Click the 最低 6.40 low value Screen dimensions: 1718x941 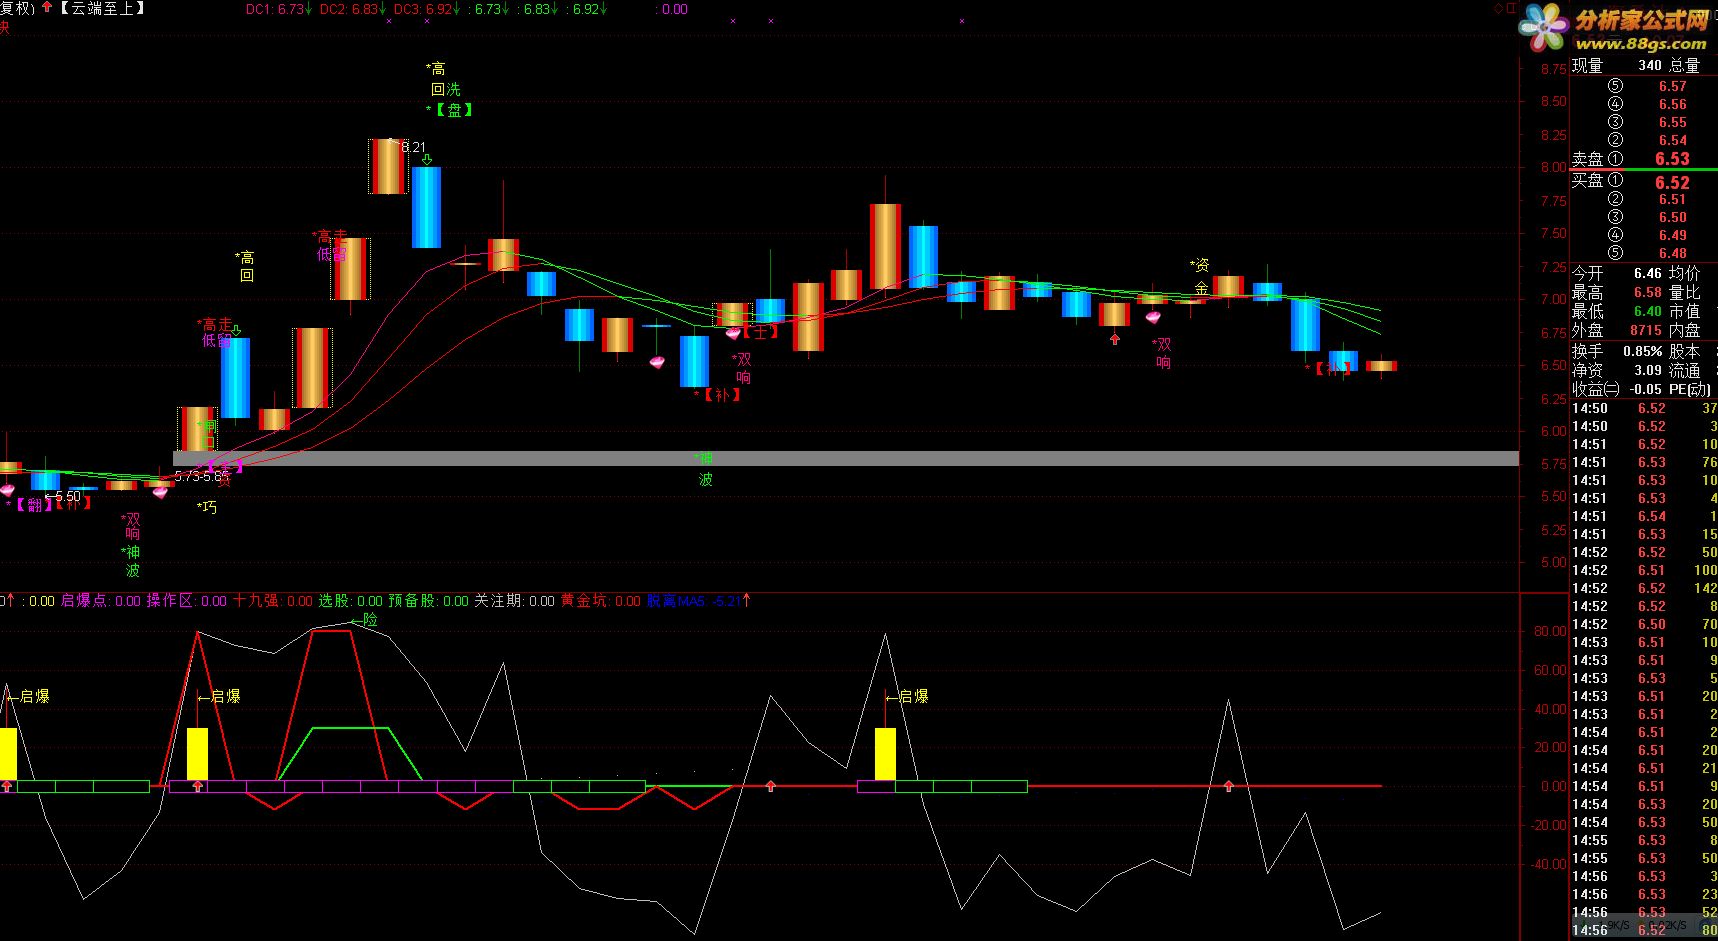point(1648,311)
